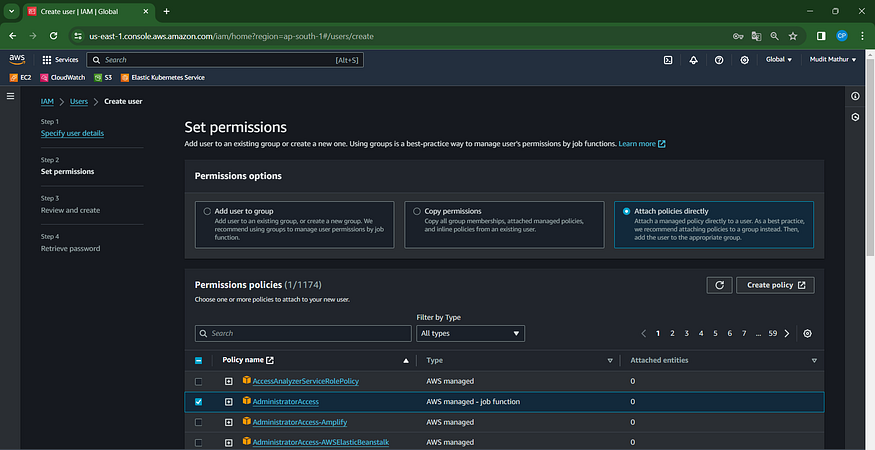This screenshot has width=875, height=450.
Task: Open S3 bookmark shortcut
Action: point(103,78)
